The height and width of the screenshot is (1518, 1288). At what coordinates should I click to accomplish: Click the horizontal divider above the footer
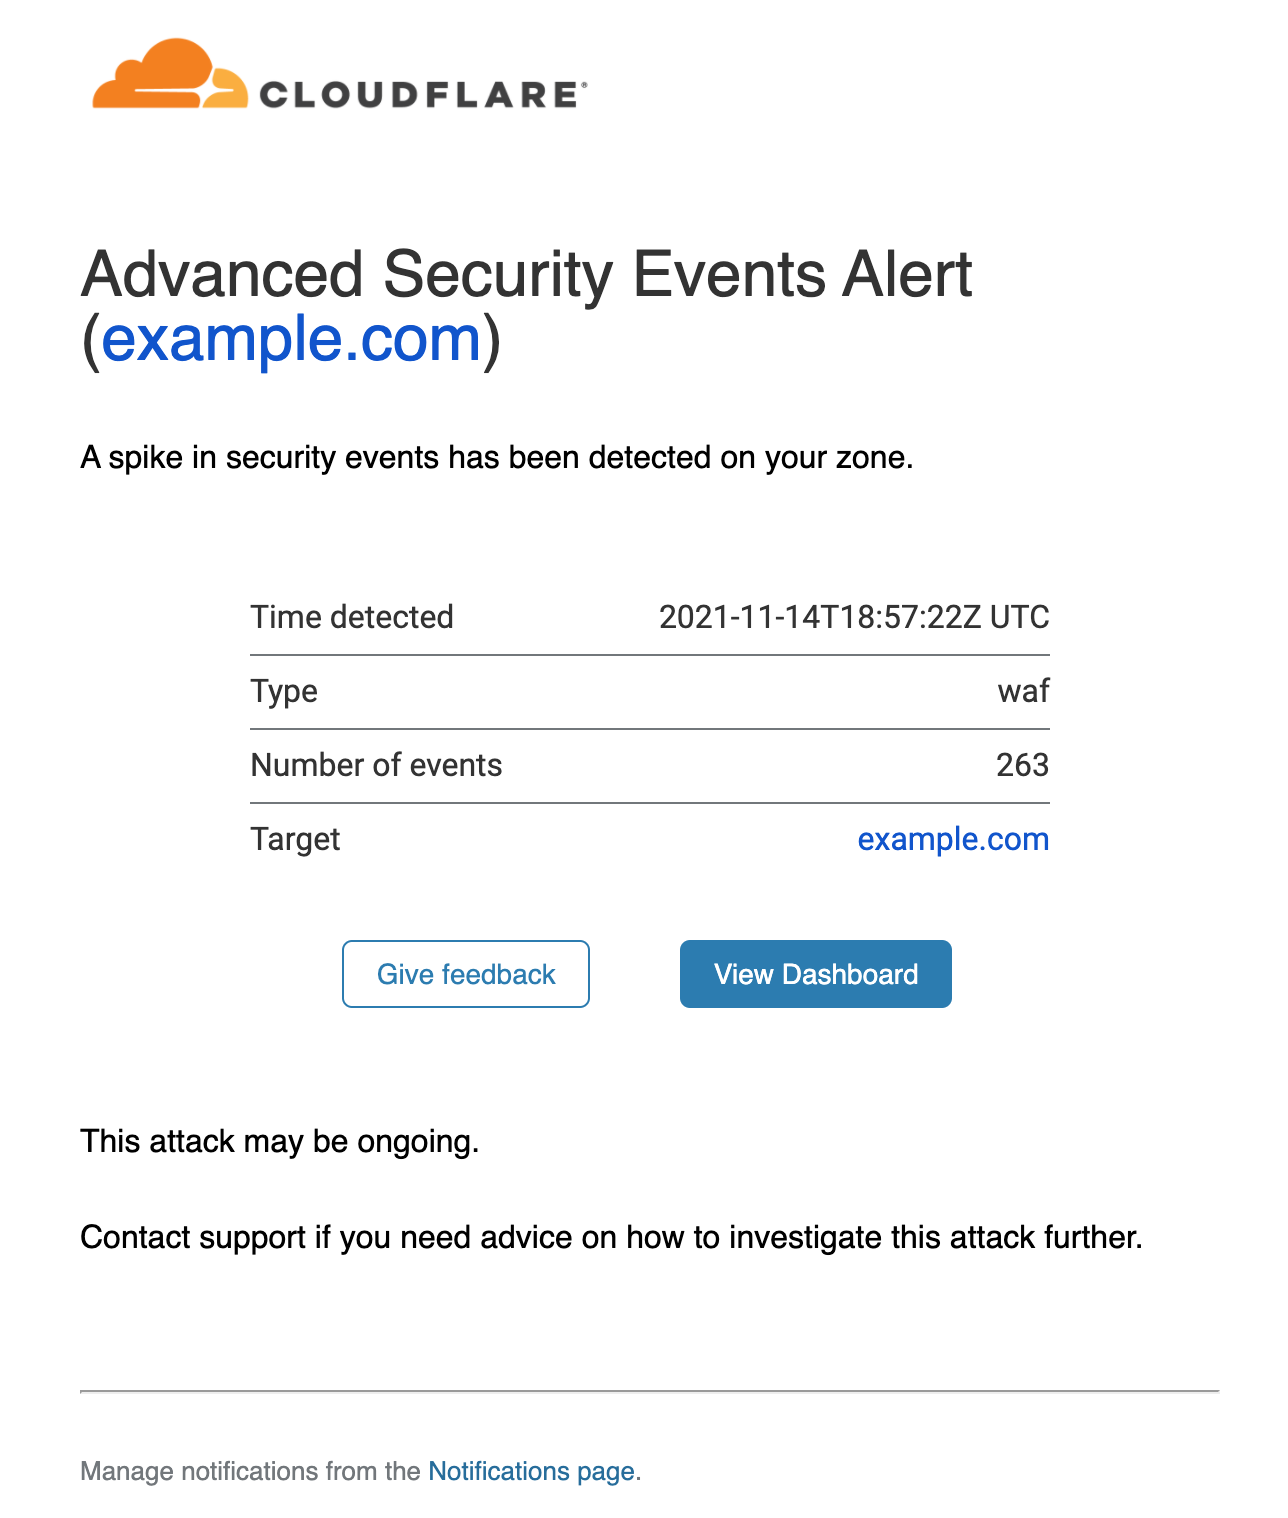click(650, 1391)
